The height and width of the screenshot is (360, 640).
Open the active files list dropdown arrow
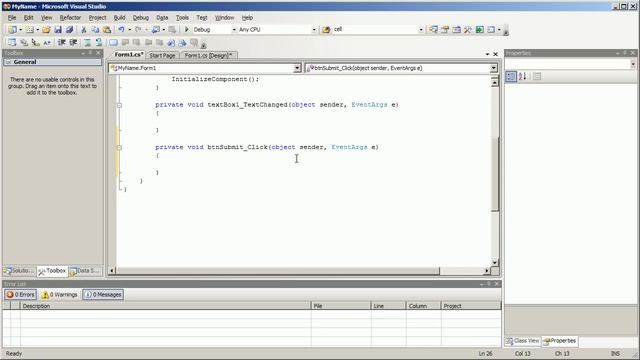tap(487, 54)
